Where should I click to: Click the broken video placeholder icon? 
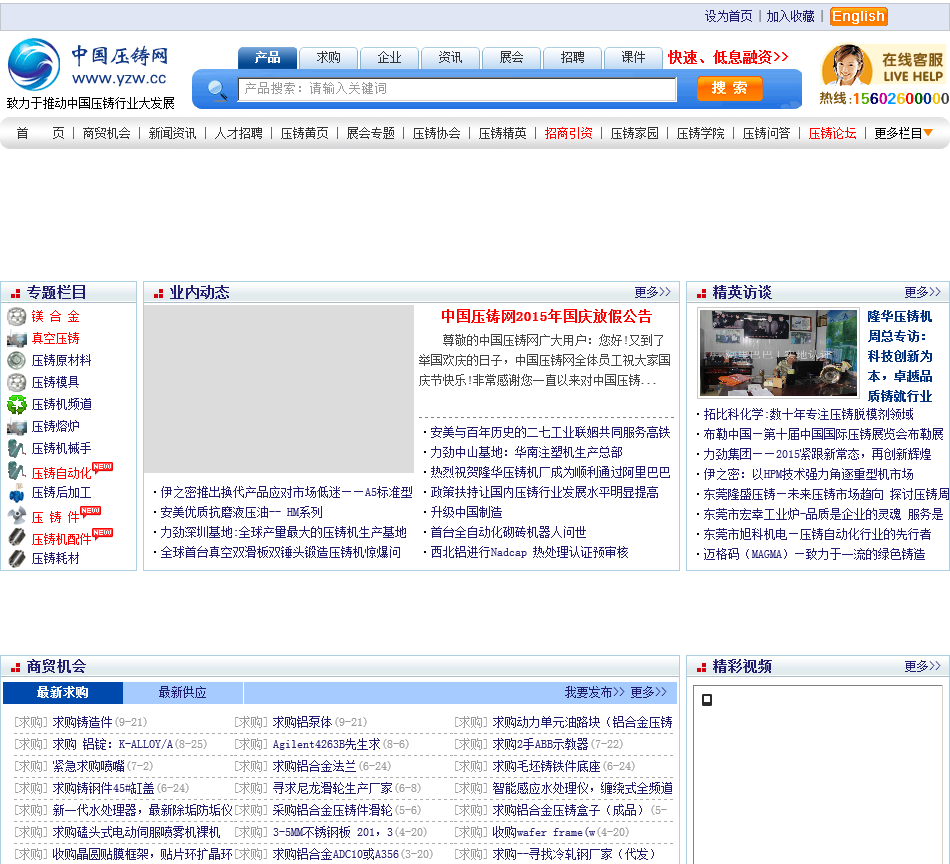coord(706,700)
